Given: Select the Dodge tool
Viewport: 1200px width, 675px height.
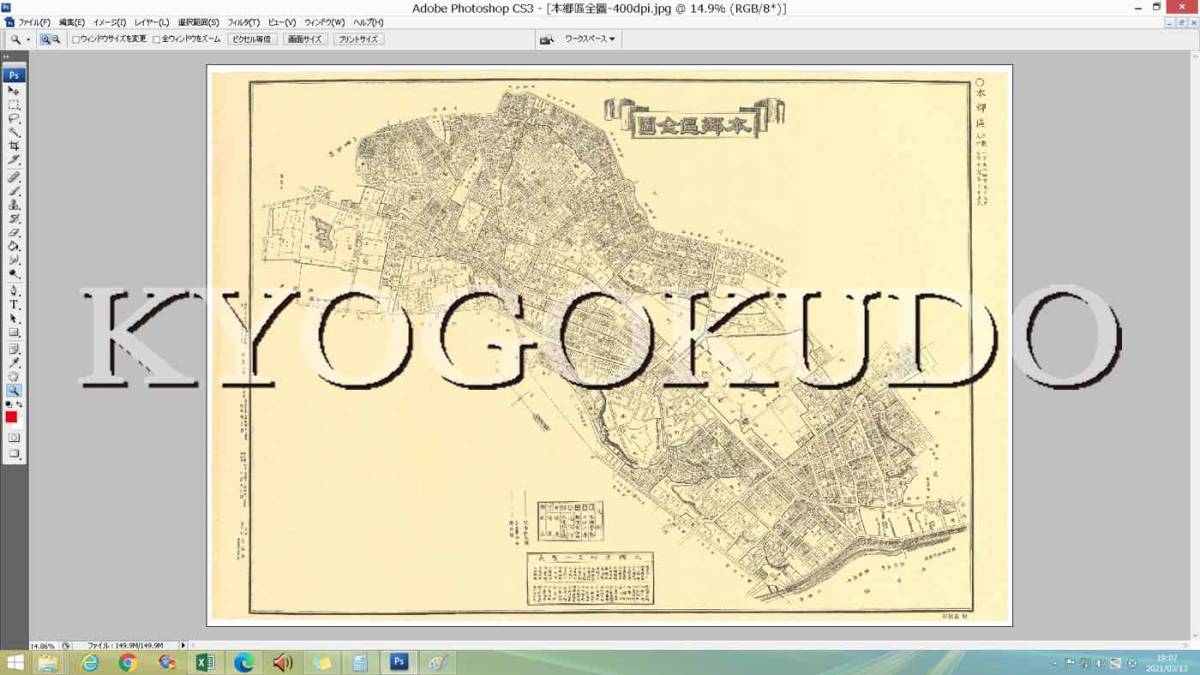Looking at the screenshot, I should [x=14, y=274].
